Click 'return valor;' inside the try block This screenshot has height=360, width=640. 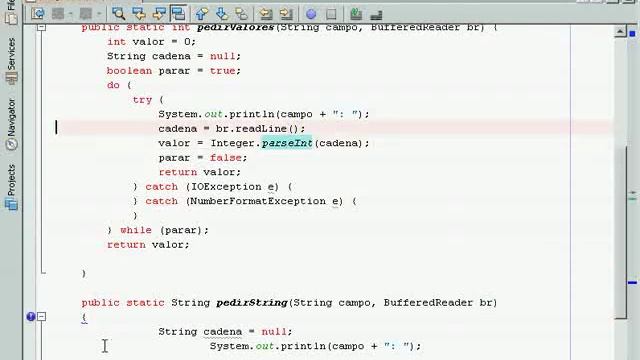[200, 172]
